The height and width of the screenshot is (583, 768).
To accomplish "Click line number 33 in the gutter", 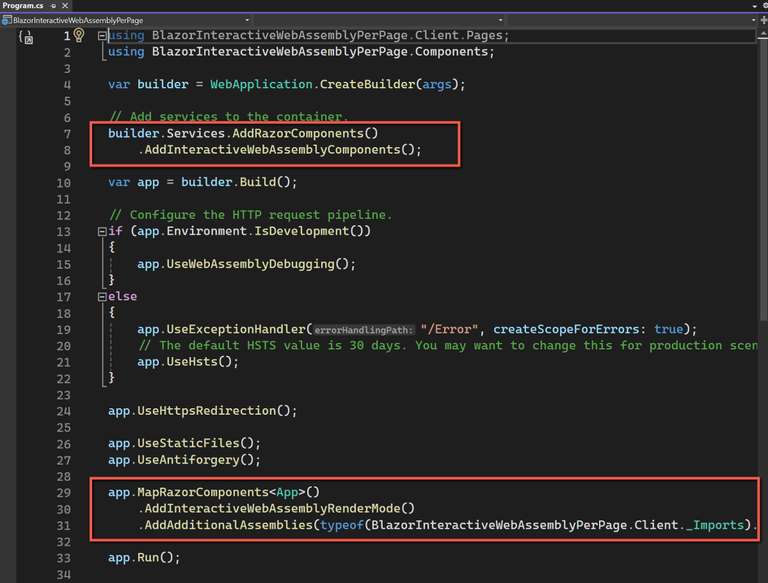I will [62, 557].
